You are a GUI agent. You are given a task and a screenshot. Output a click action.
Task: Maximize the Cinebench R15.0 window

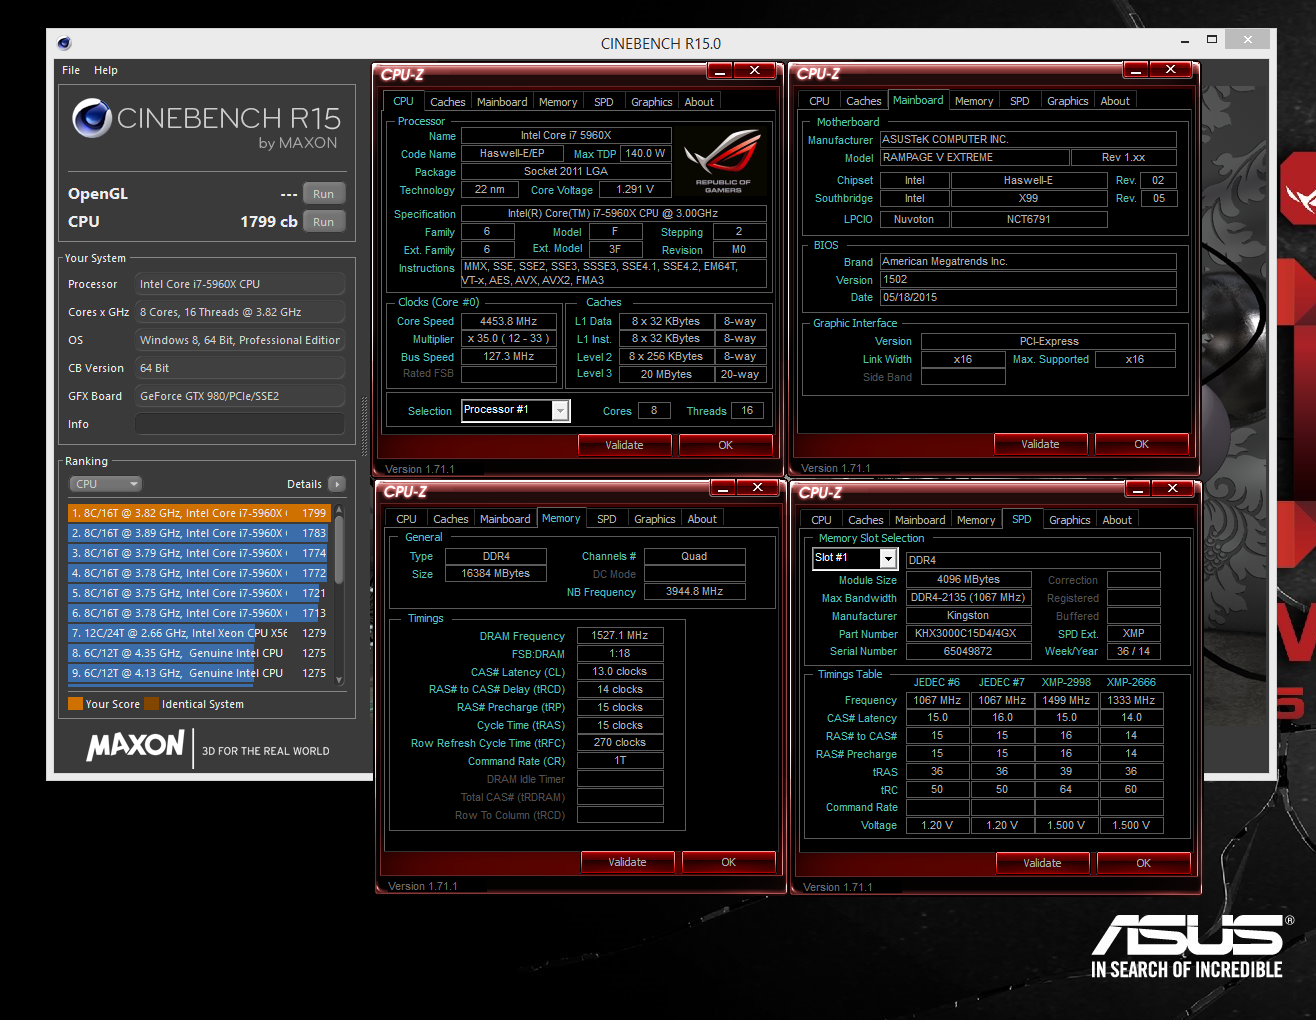pyautogui.click(x=1212, y=40)
